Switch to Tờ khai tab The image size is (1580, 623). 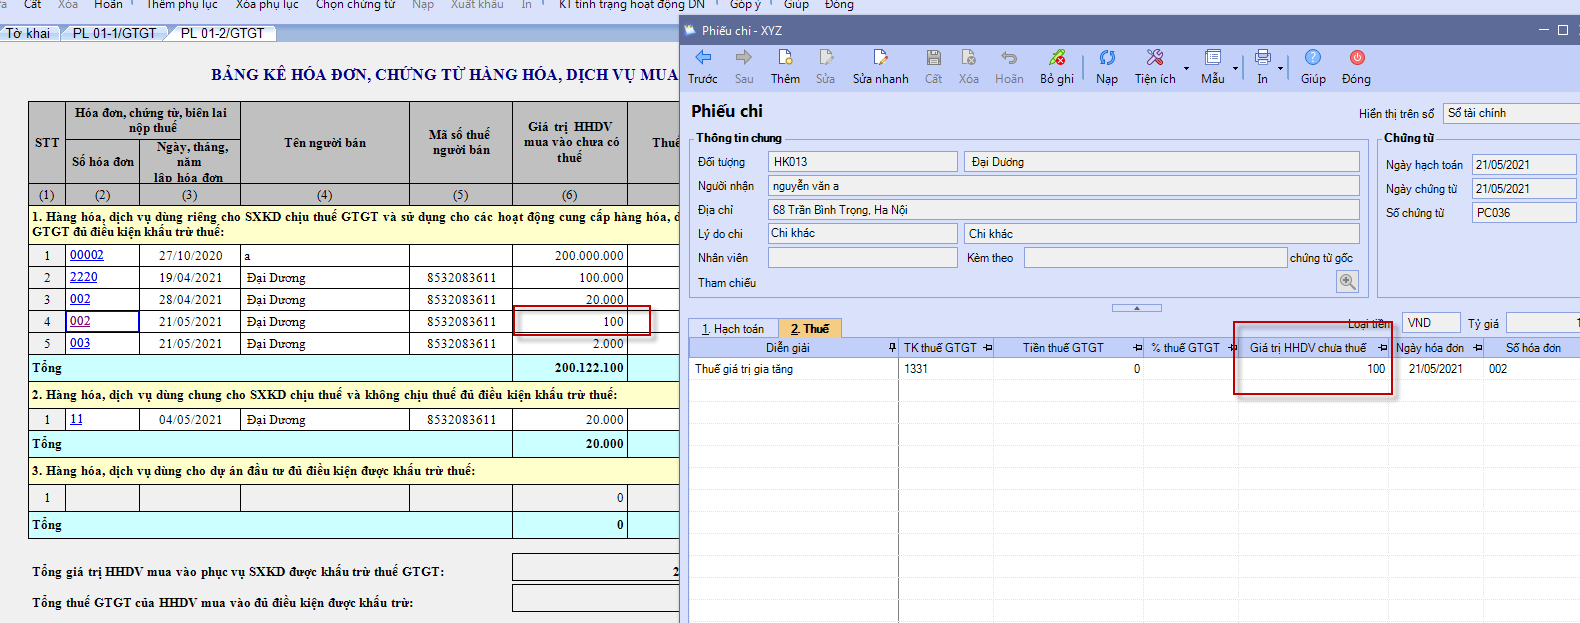coord(28,33)
